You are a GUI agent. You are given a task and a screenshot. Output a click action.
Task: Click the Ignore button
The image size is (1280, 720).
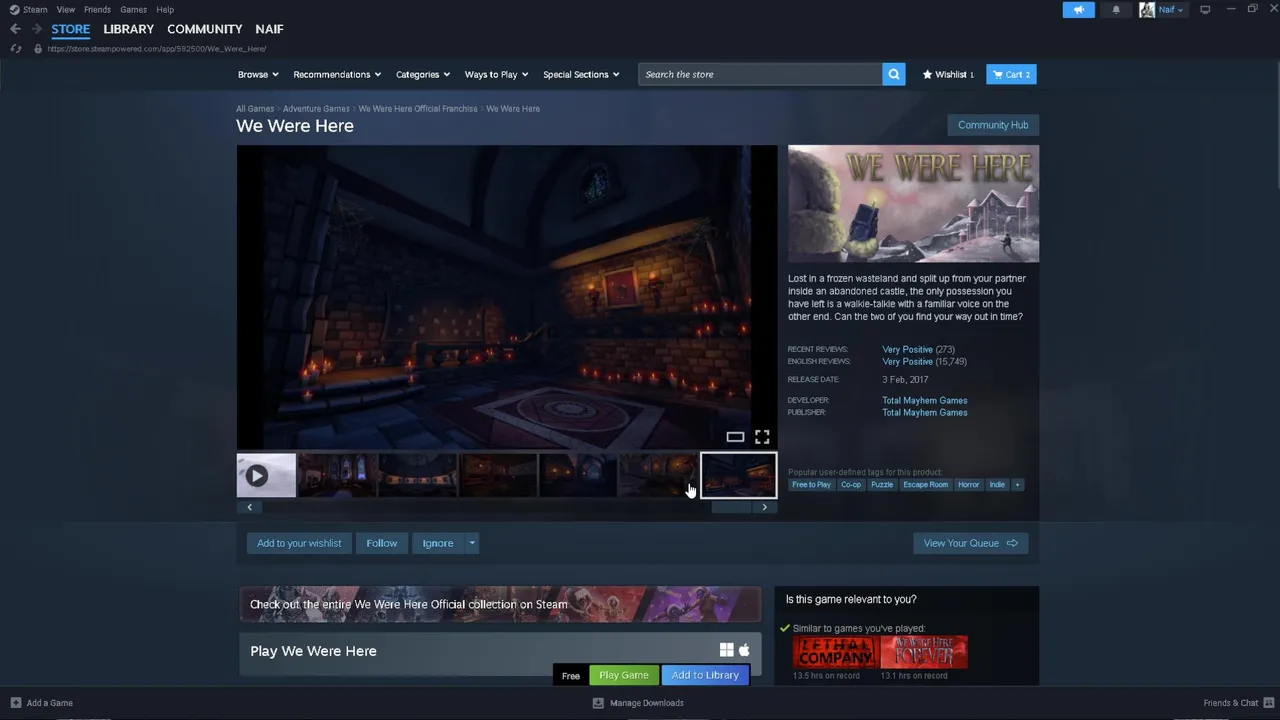point(438,543)
